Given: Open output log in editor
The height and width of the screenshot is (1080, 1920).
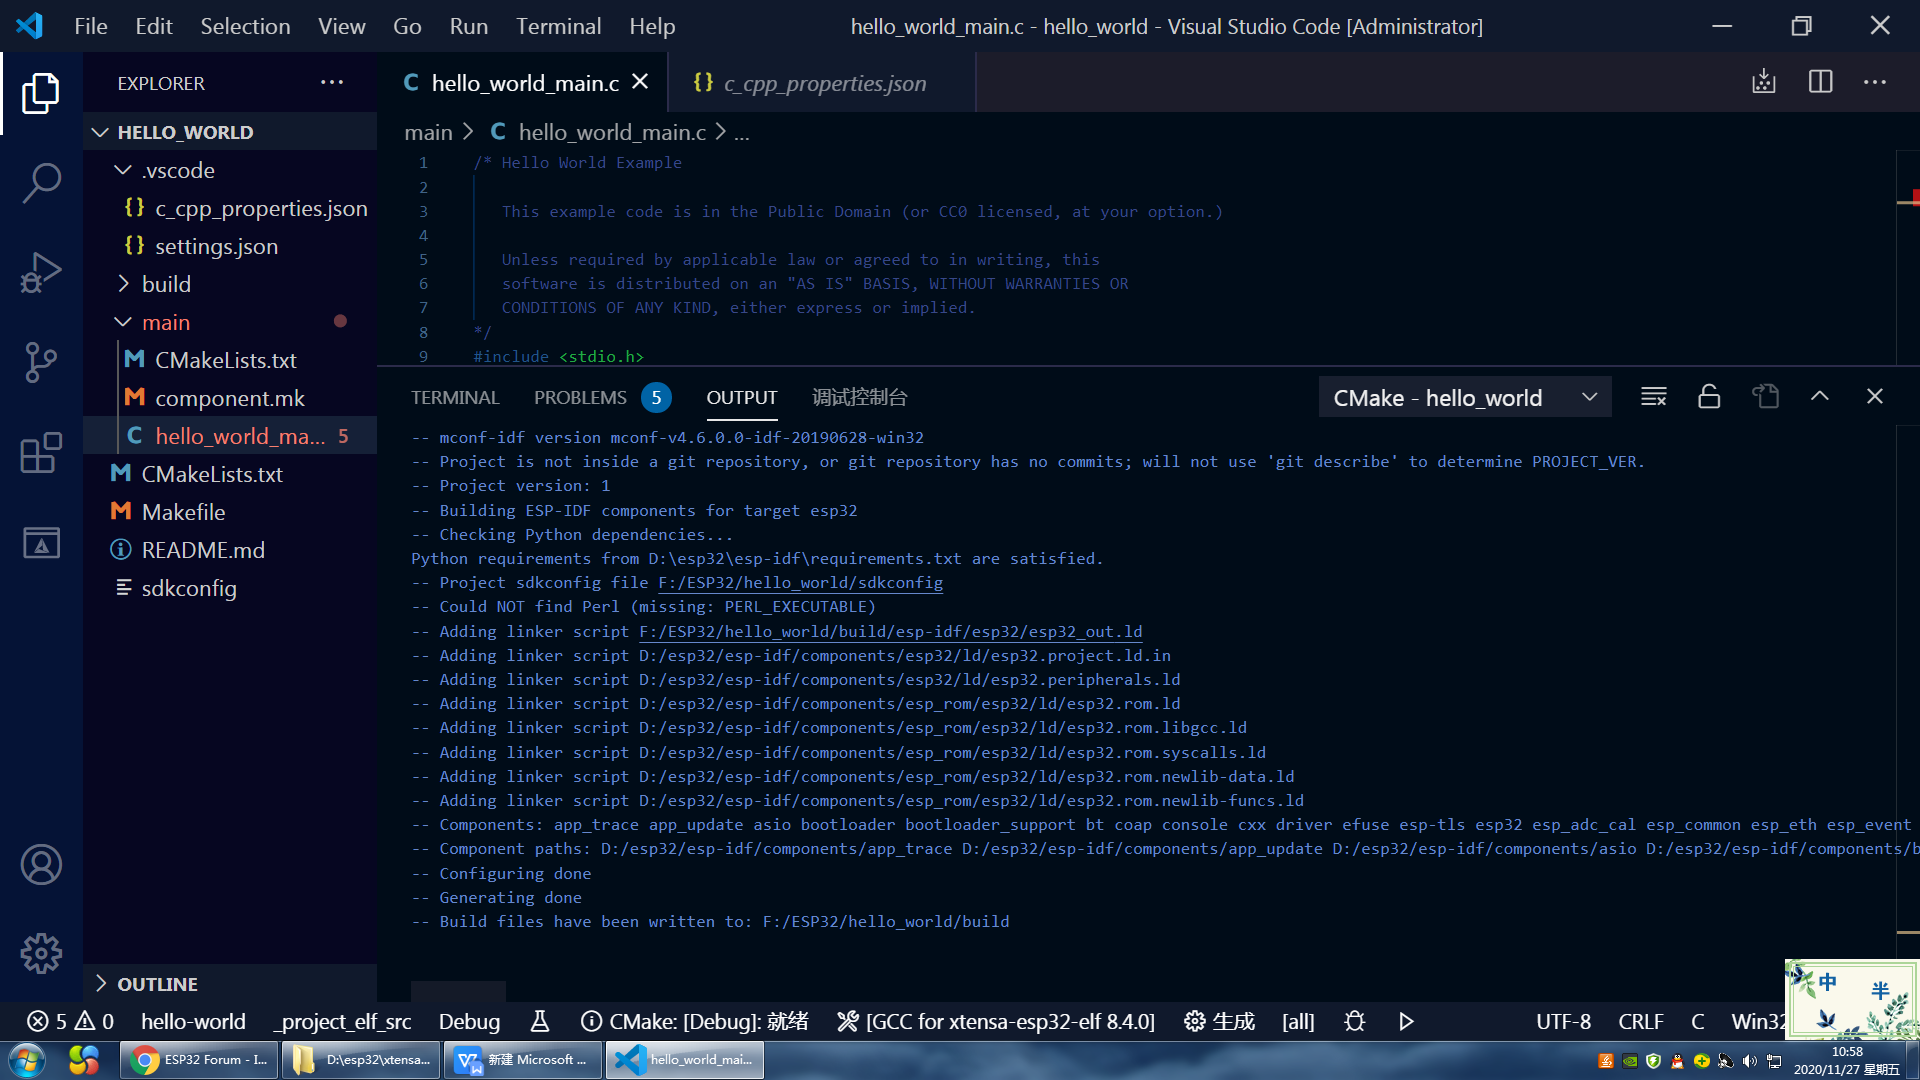Looking at the screenshot, I should [x=1765, y=397].
